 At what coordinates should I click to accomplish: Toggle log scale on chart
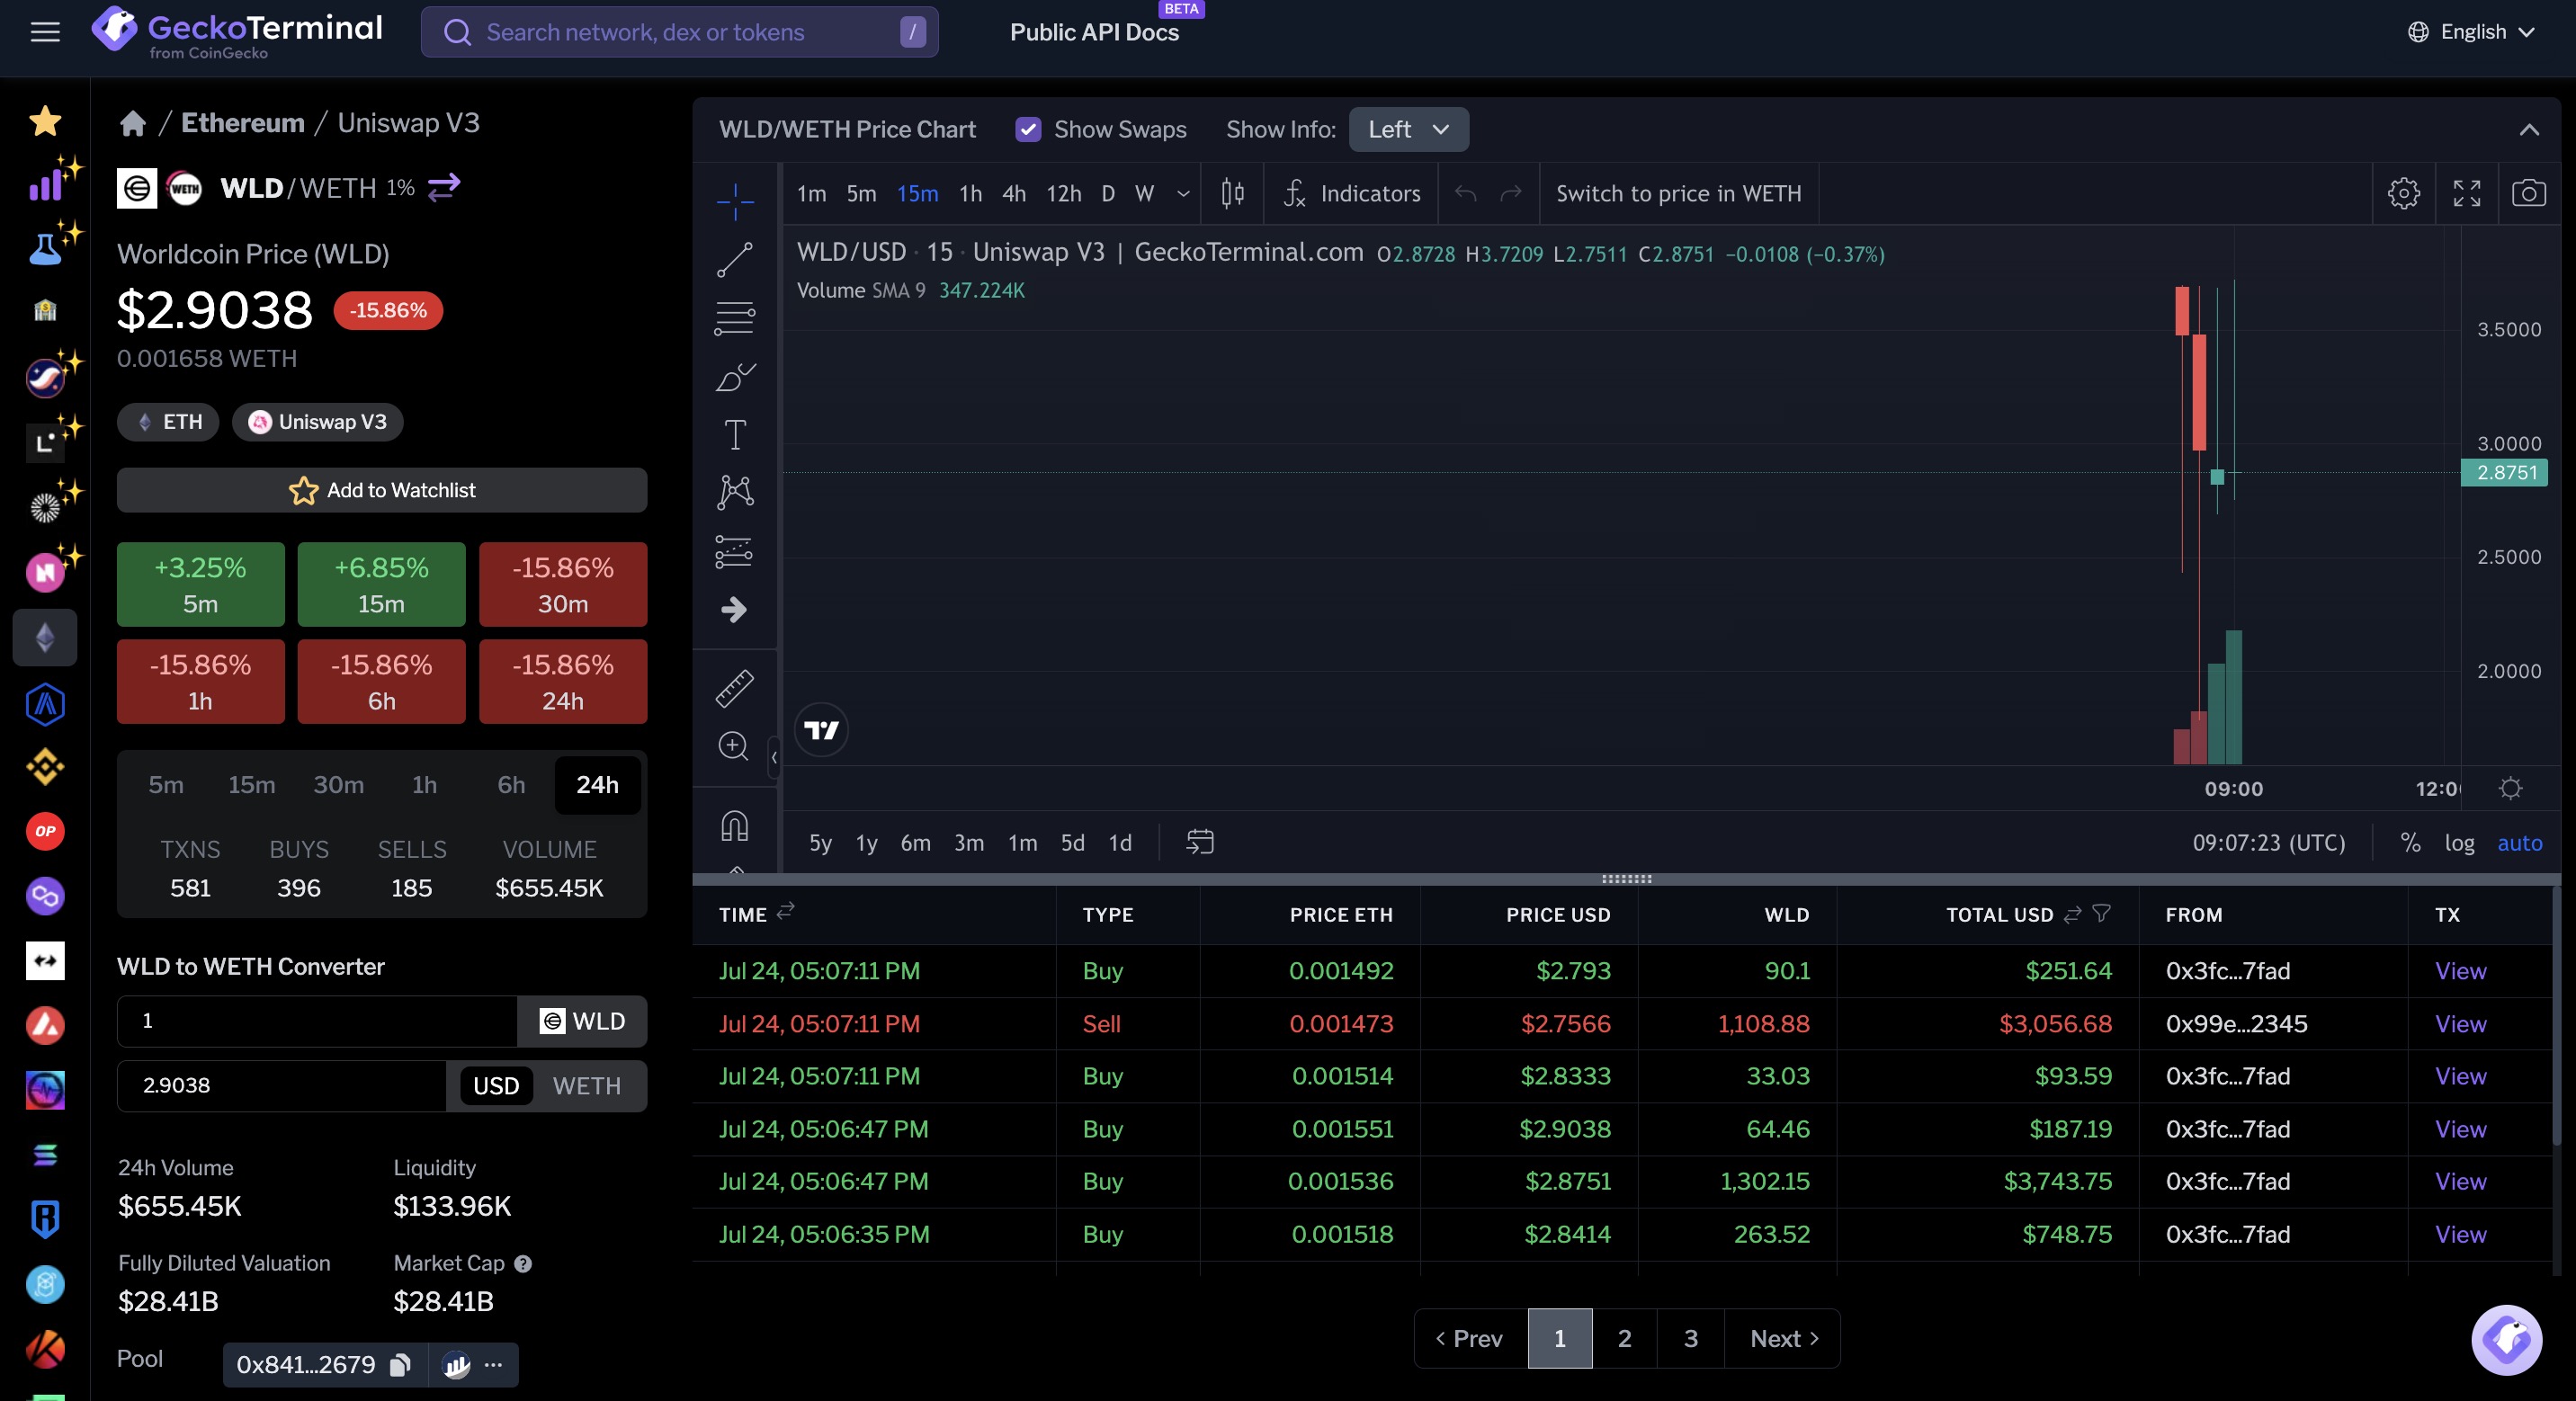coord(2460,843)
